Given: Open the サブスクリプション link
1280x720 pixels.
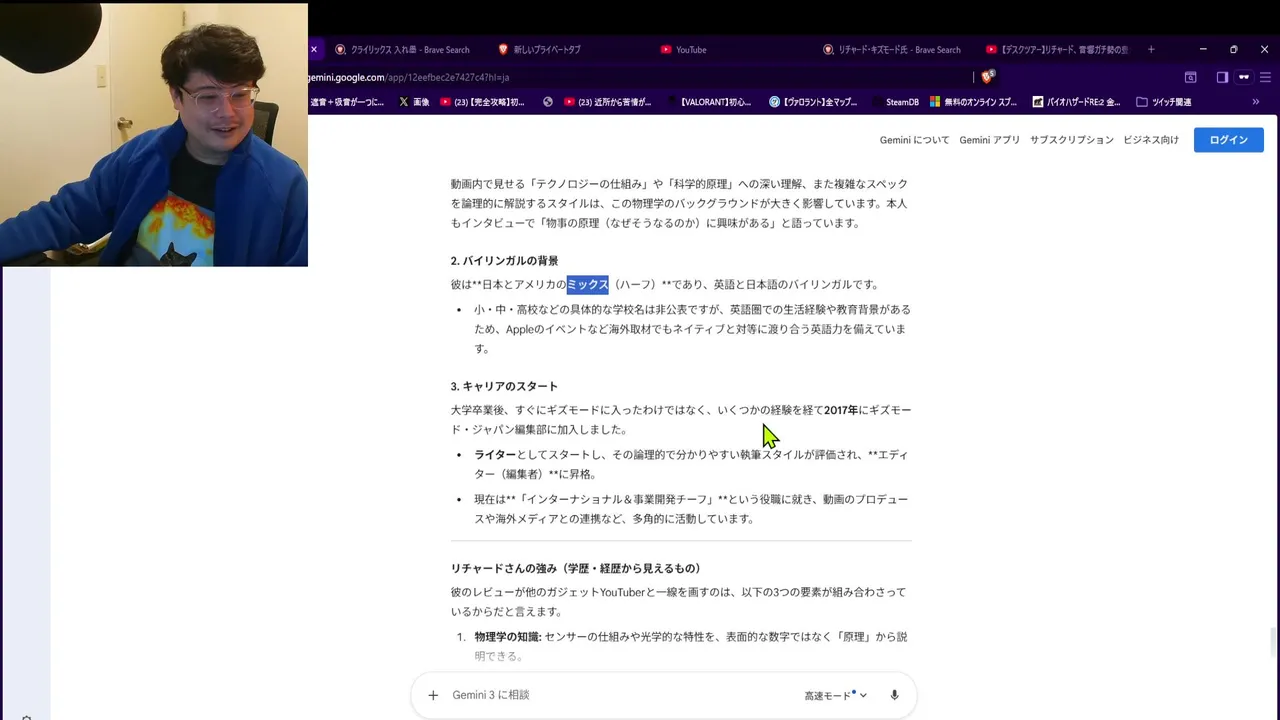Looking at the screenshot, I should tap(1072, 140).
